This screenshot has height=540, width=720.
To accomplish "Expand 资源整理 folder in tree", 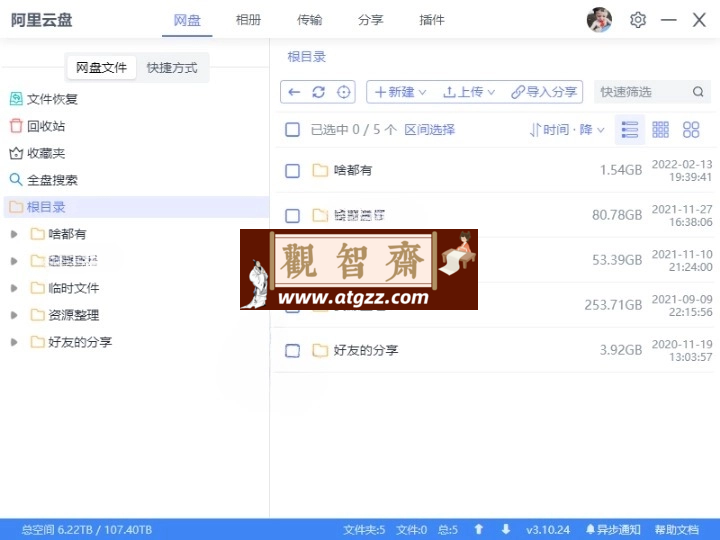I will (14, 315).
